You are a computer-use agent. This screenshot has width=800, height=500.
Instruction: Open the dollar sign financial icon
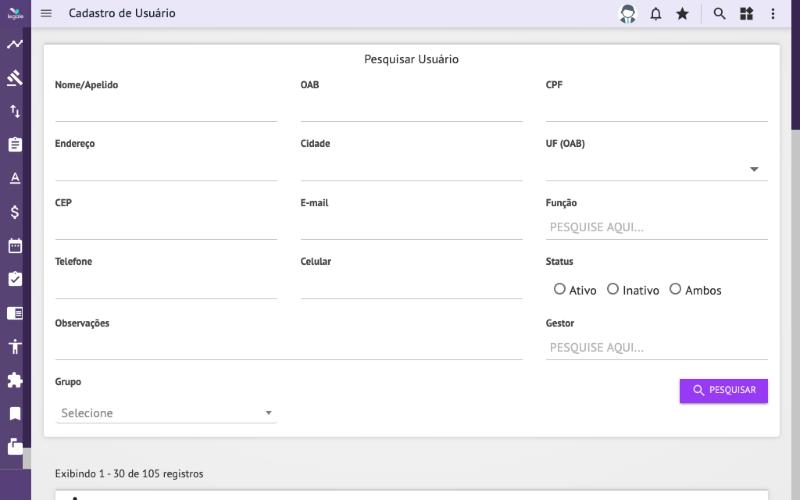[x=15, y=212]
